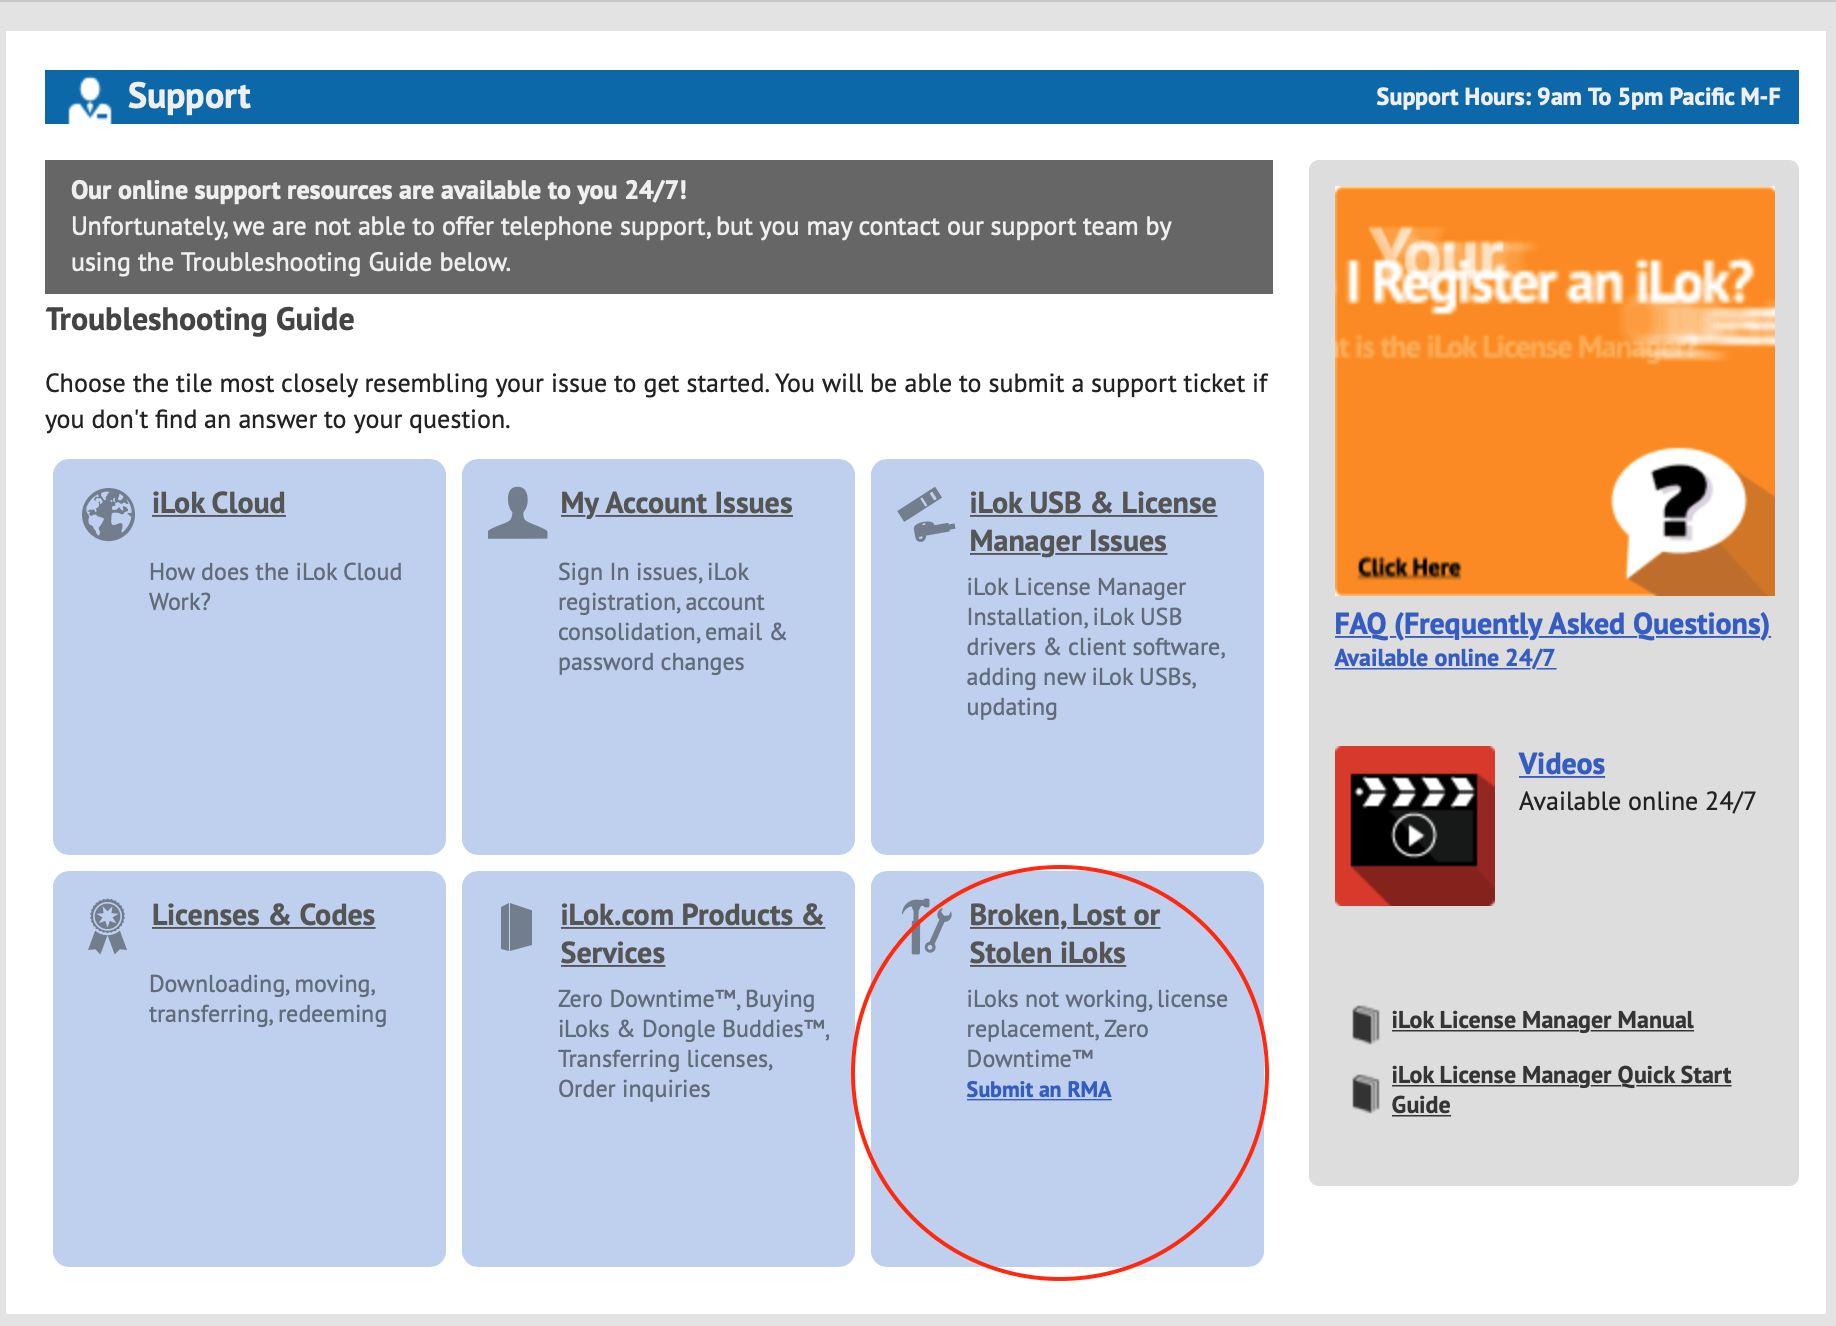
Task: Open the orange FAQ banner image
Action: pyautogui.click(x=1554, y=391)
